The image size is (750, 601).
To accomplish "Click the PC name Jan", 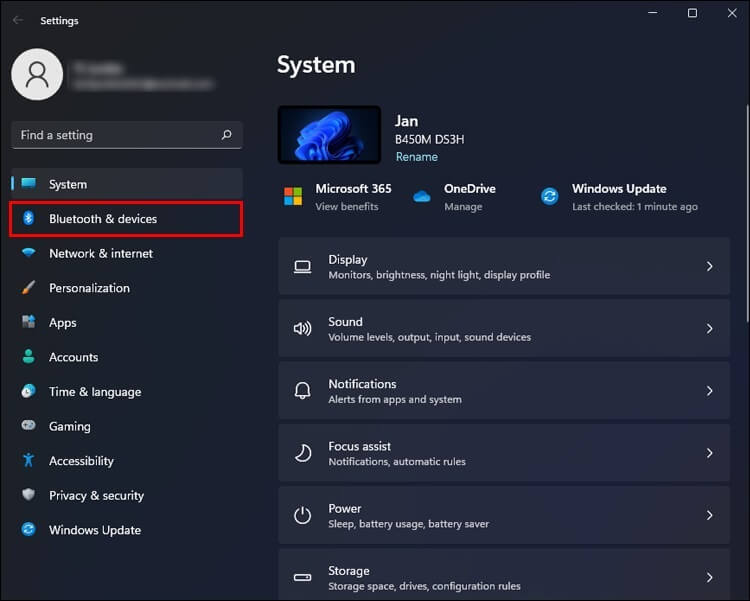I will (407, 121).
